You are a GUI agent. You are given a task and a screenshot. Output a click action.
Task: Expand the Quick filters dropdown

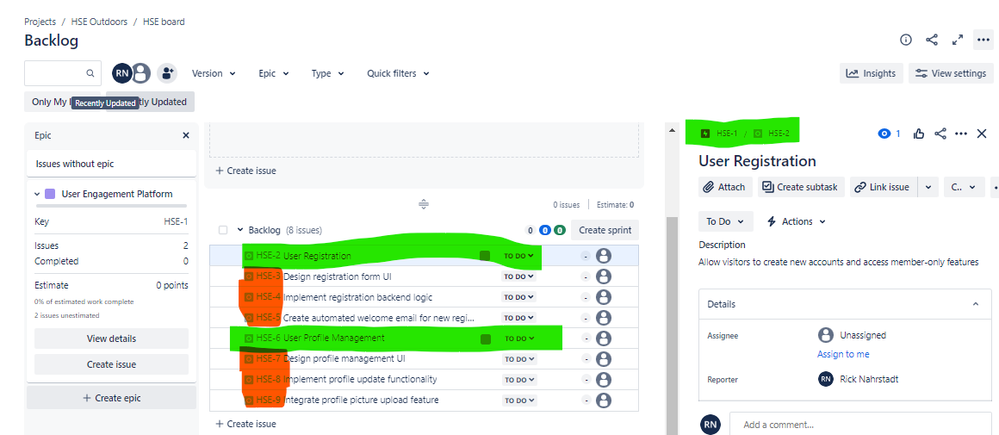[x=398, y=73]
